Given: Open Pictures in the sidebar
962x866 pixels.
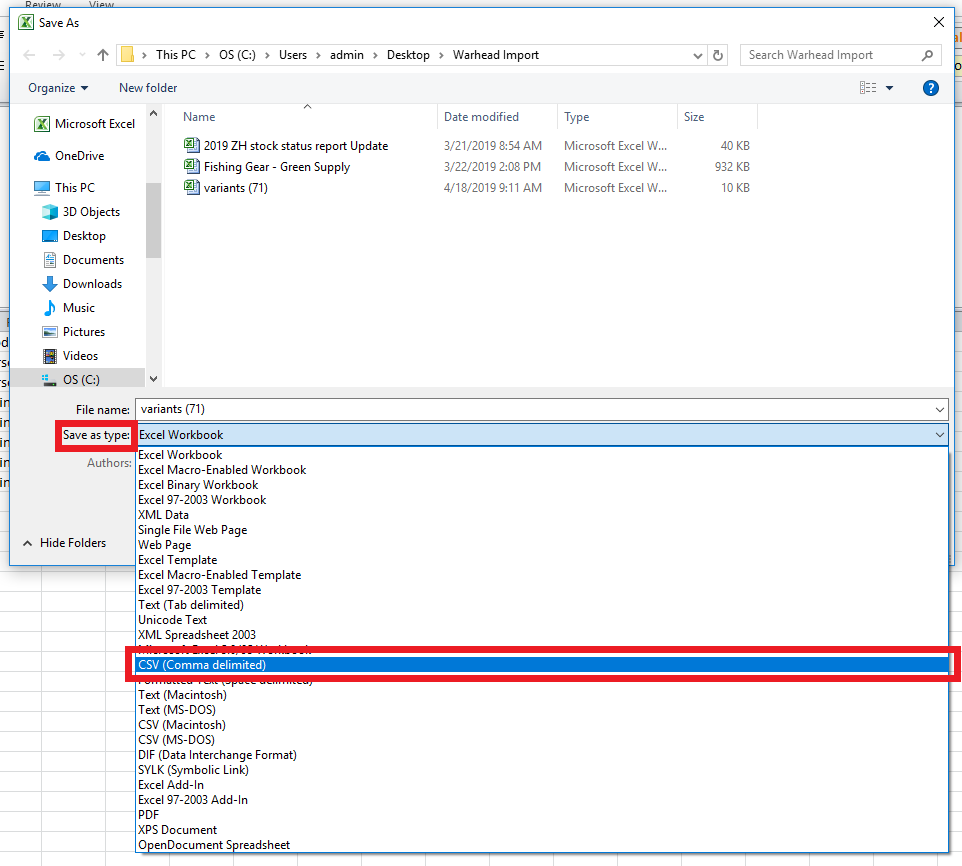Looking at the screenshot, I should point(73,332).
